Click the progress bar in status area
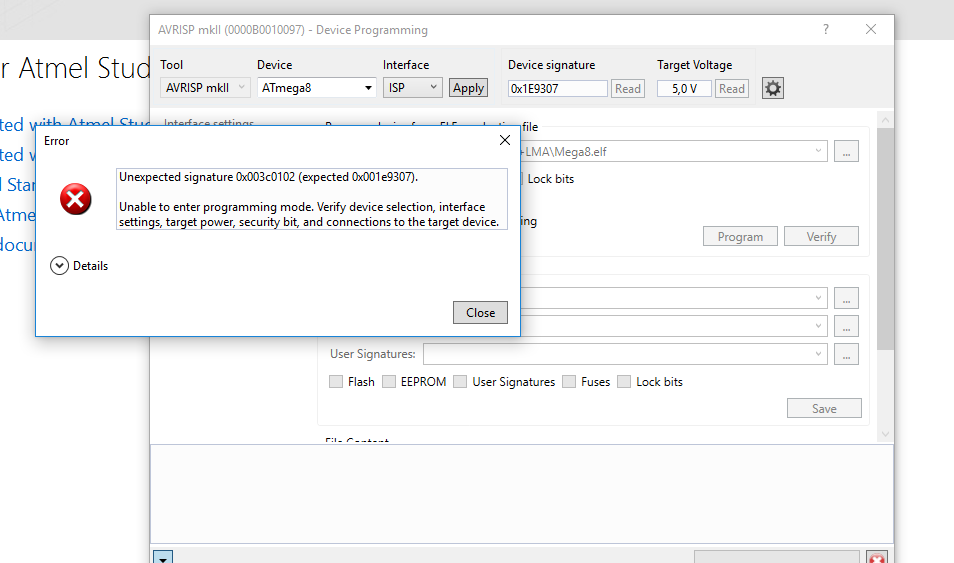The height and width of the screenshot is (563, 954). [776, 557]
